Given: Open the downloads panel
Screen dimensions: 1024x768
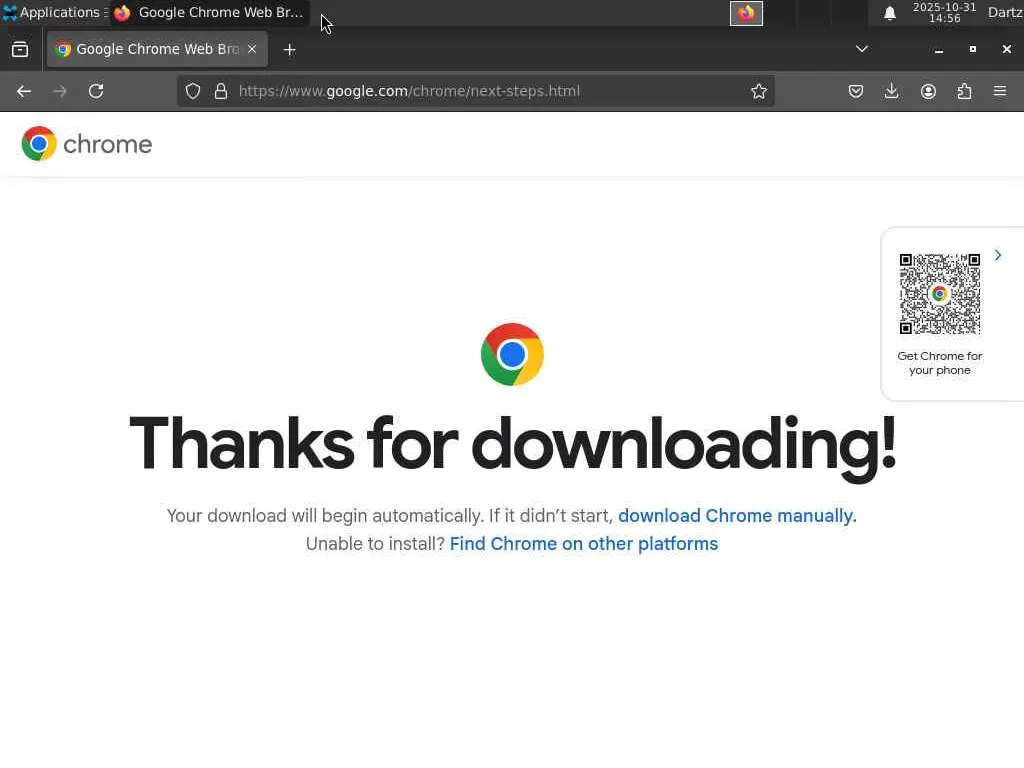Looking at the screenshot, I should point(891,91).
